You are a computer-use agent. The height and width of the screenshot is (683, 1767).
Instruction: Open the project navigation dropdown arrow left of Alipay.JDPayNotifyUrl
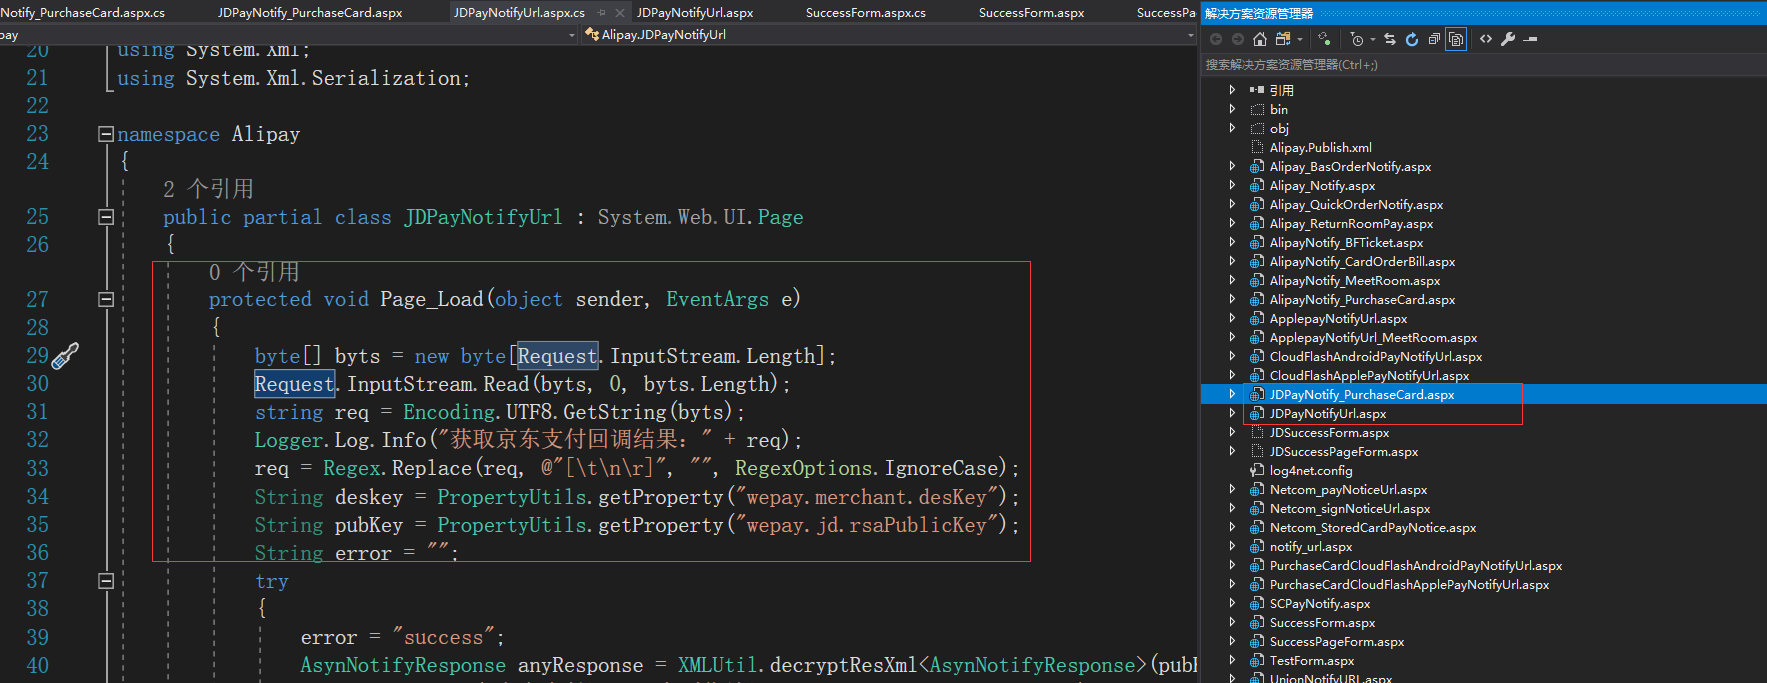click(572, 35)
